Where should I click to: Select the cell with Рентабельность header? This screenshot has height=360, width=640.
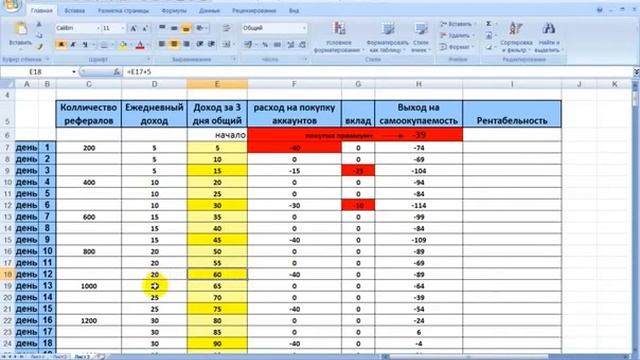coord(512,114)
